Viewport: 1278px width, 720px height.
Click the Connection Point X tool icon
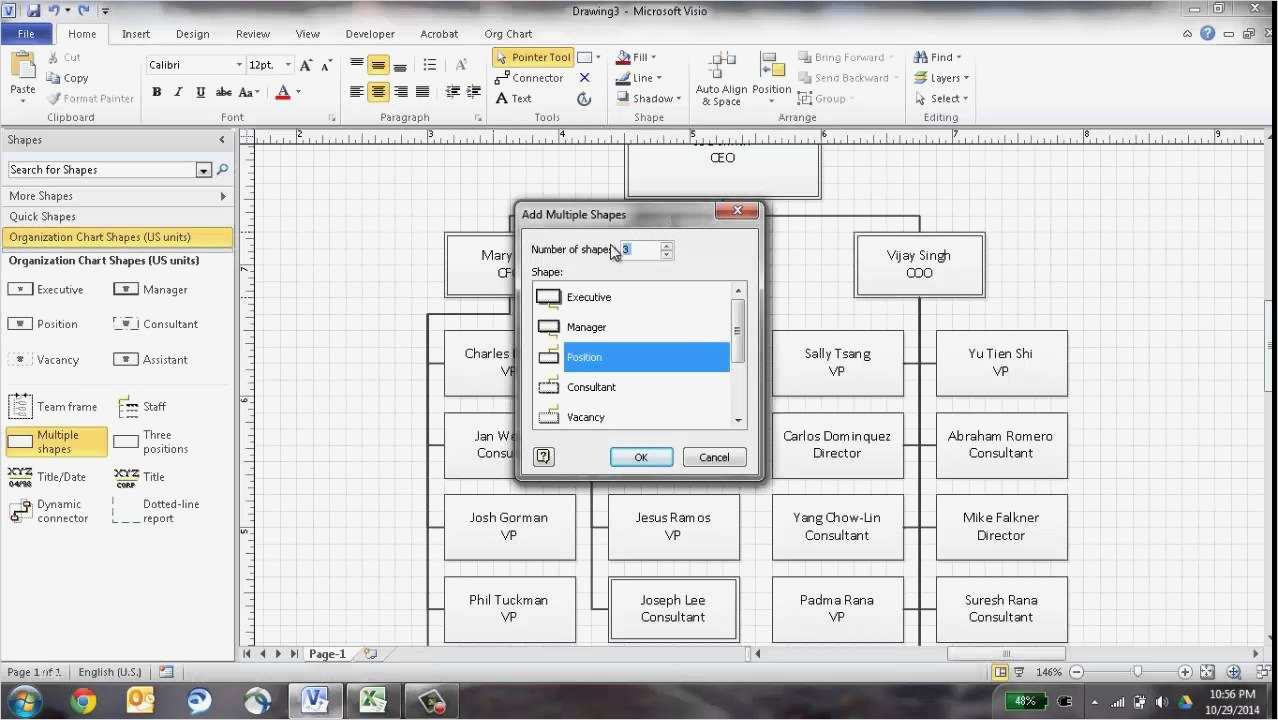pyautogui.click(x=585, y=78)
